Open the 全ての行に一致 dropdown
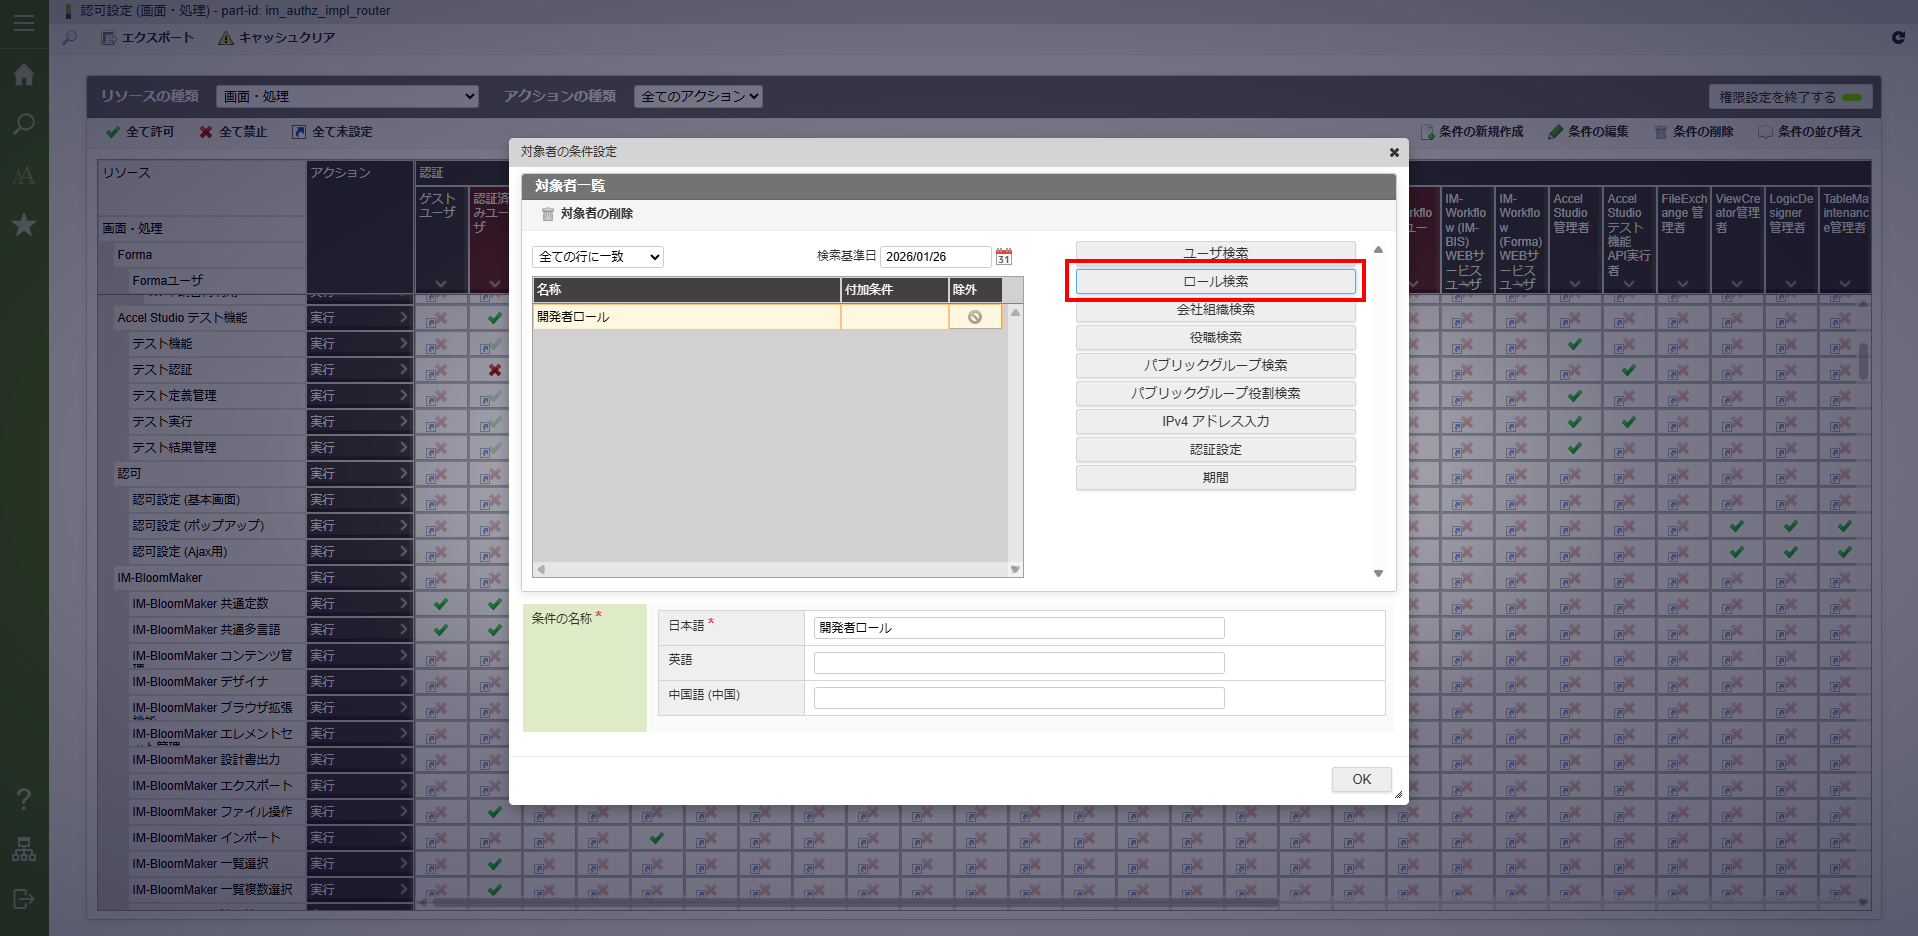This screenshot has height=936, width=1918. point(597,257)
